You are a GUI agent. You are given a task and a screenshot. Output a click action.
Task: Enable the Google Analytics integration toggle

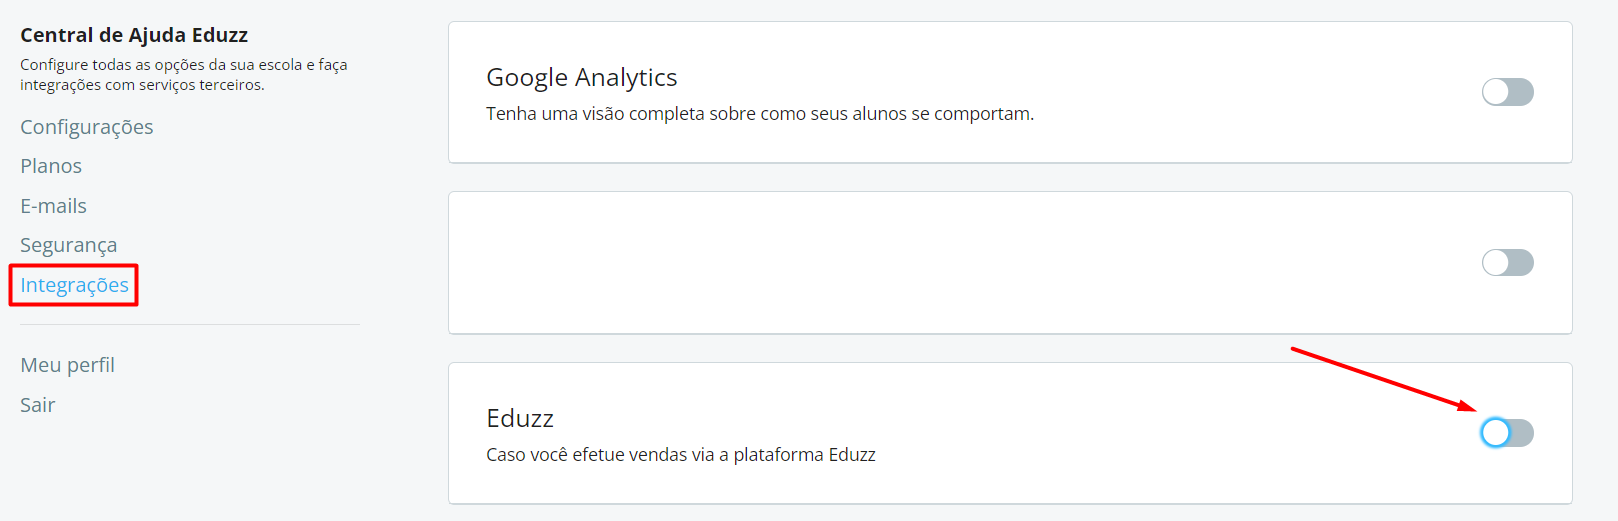coord(1507,92)
